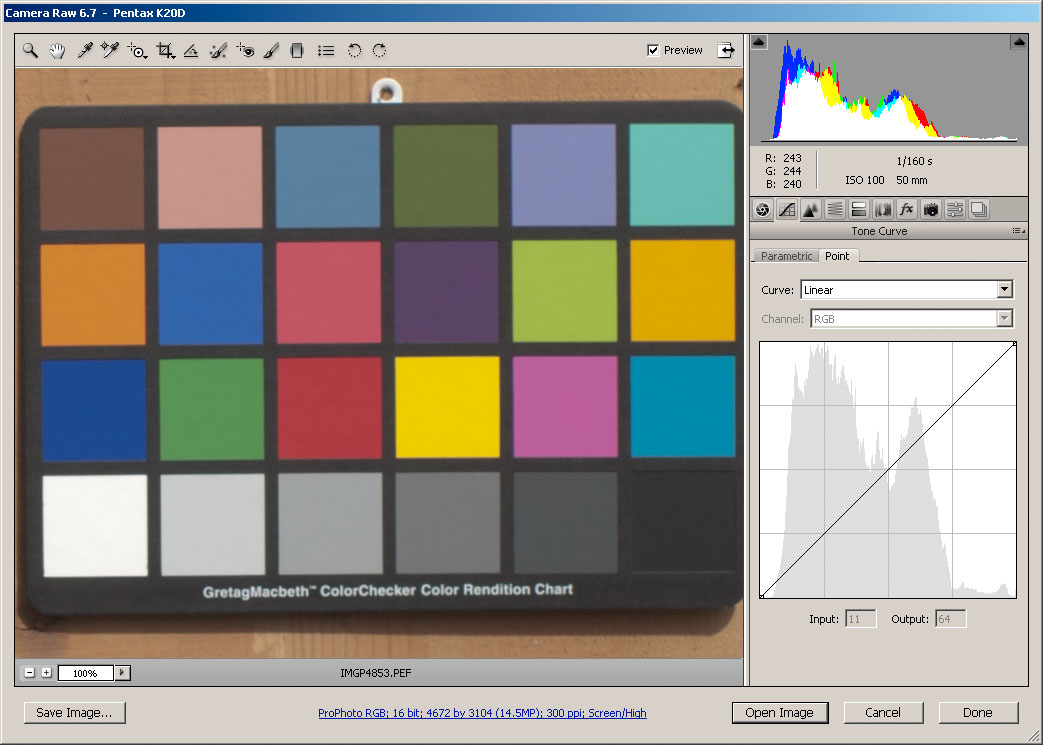This screenshot has width=1043, height=745.
Task: Select the Graduated Filter tool
Action: click(297, 51)
